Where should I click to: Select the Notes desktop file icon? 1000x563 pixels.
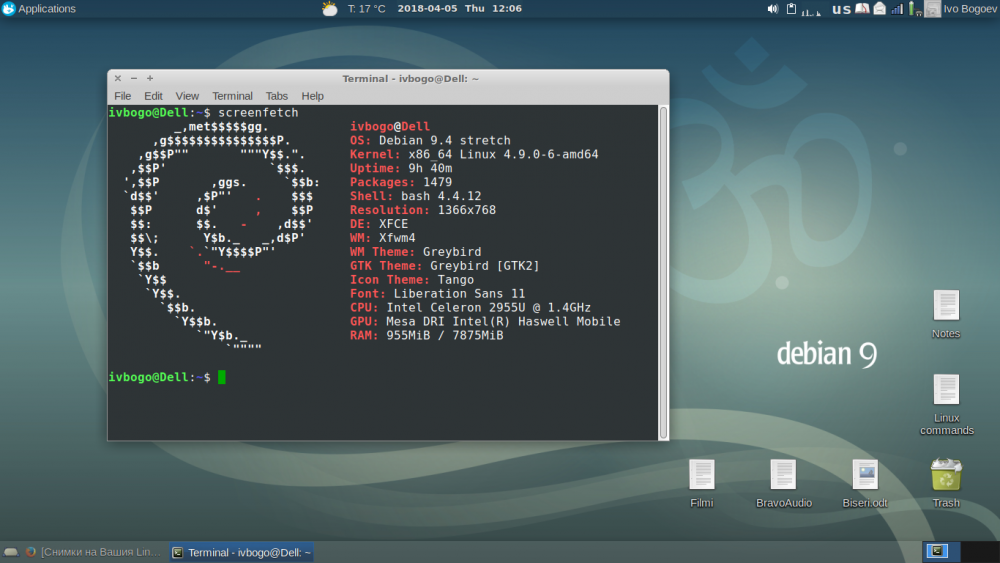[x=946, y=314]
